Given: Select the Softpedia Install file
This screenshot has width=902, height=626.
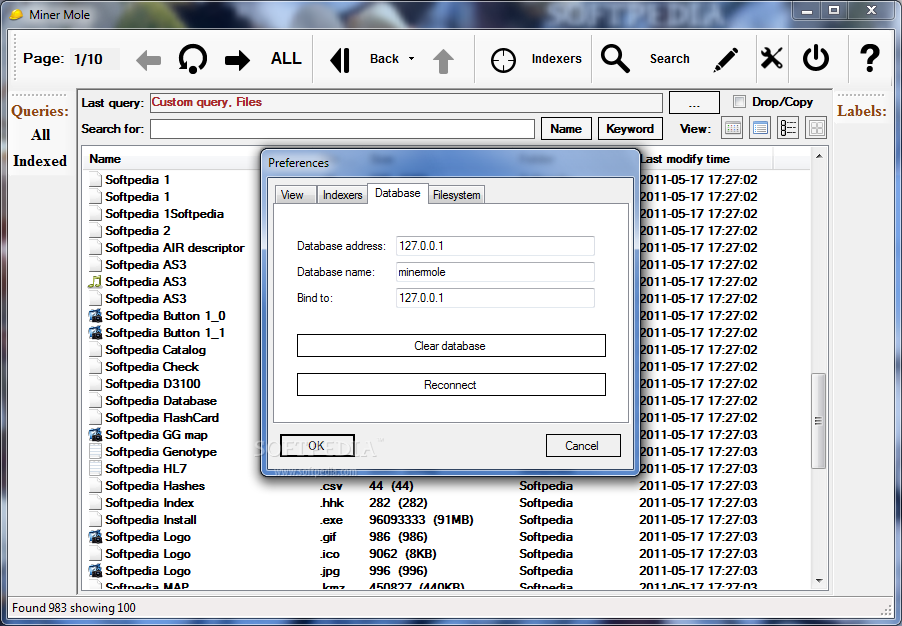Looking at the screenshot, I should pyautogui.click(x=151, y=520).
